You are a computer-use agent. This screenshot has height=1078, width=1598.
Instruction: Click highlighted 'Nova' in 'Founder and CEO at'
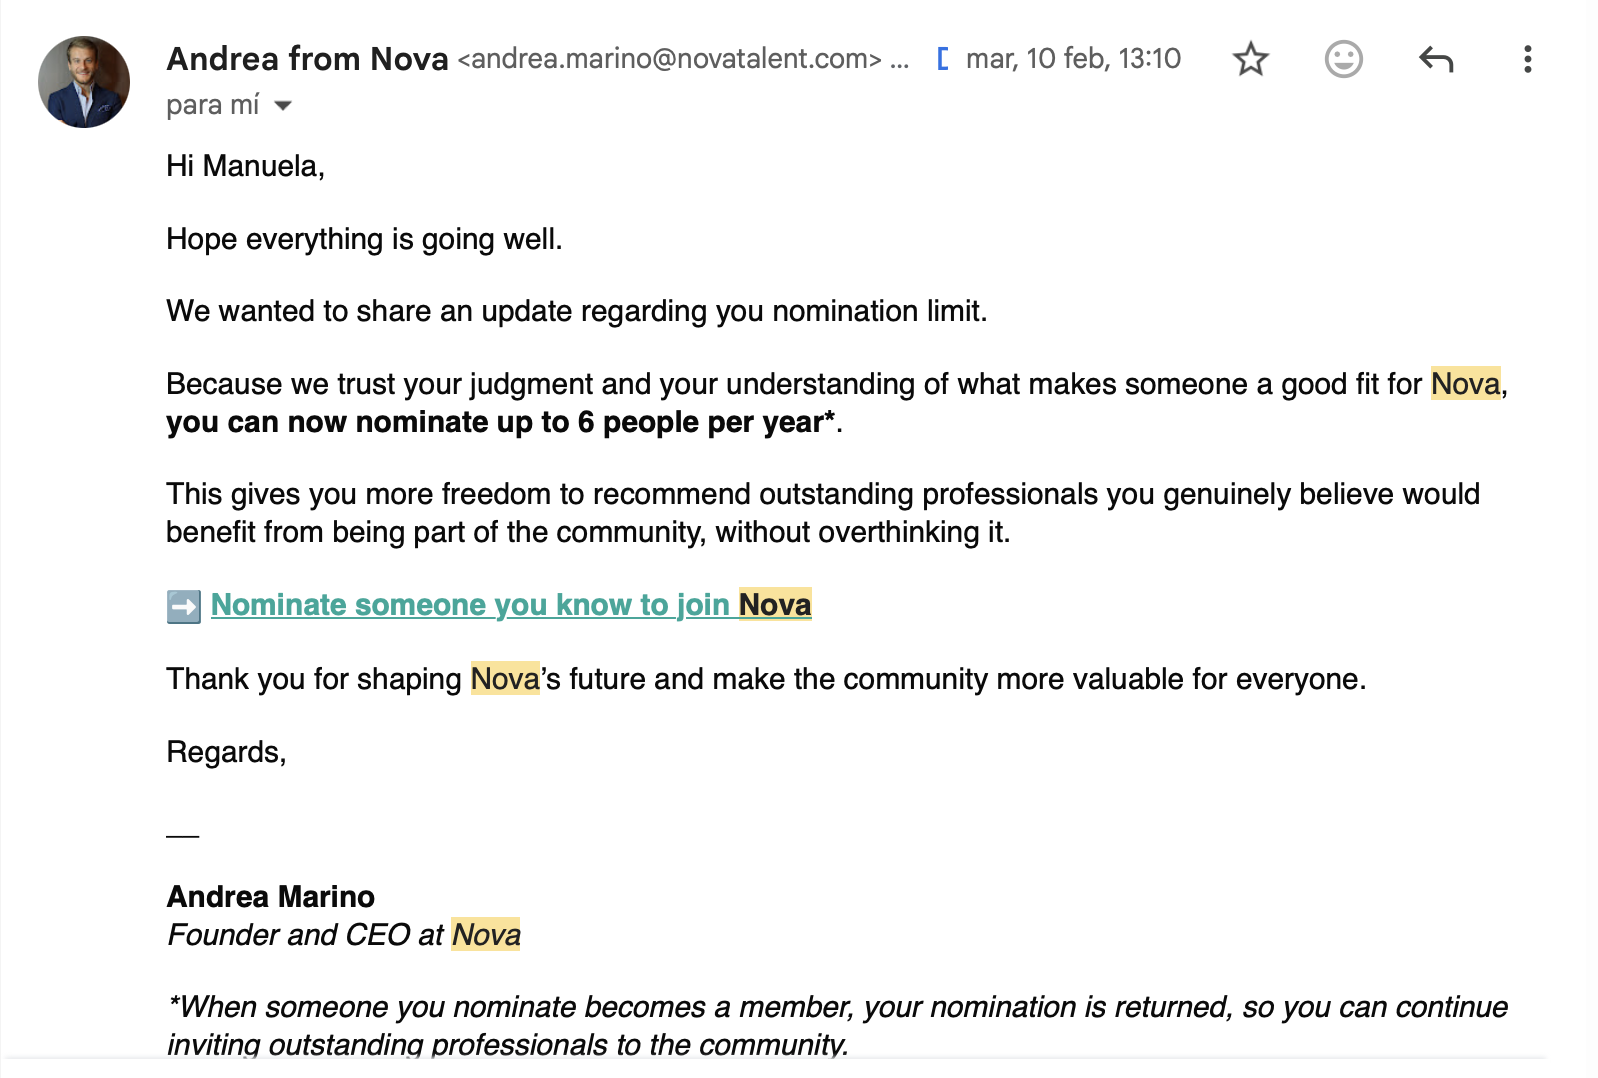coord(486,934)
